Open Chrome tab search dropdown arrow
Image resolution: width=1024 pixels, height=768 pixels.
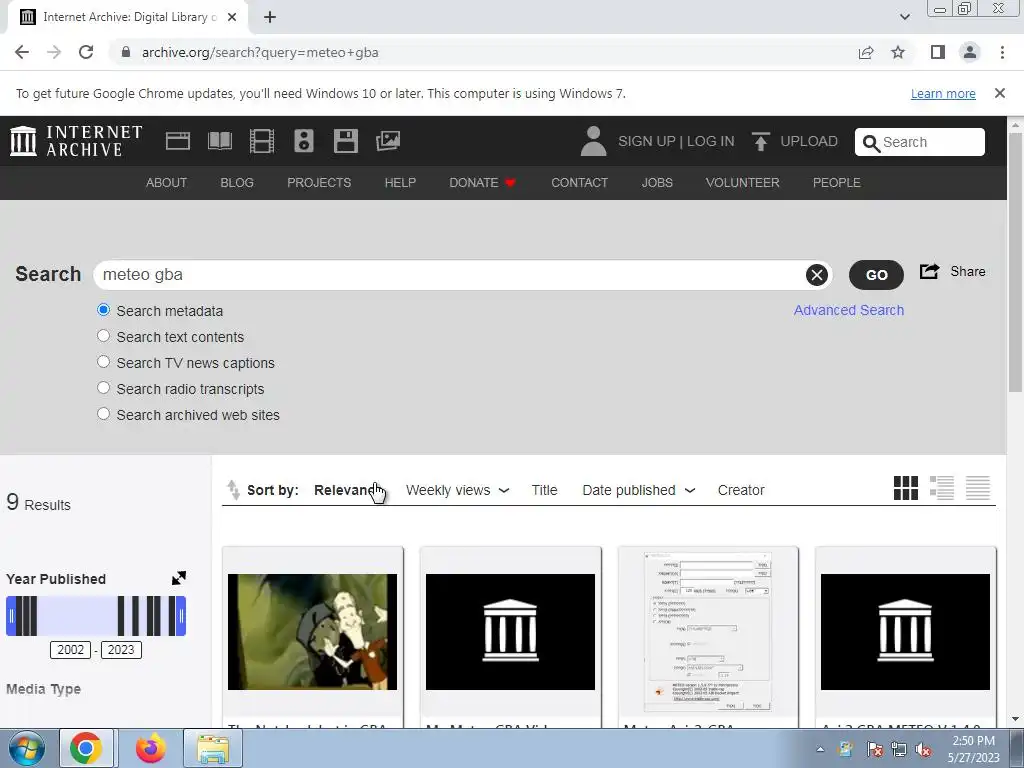[x=904, y=17]
